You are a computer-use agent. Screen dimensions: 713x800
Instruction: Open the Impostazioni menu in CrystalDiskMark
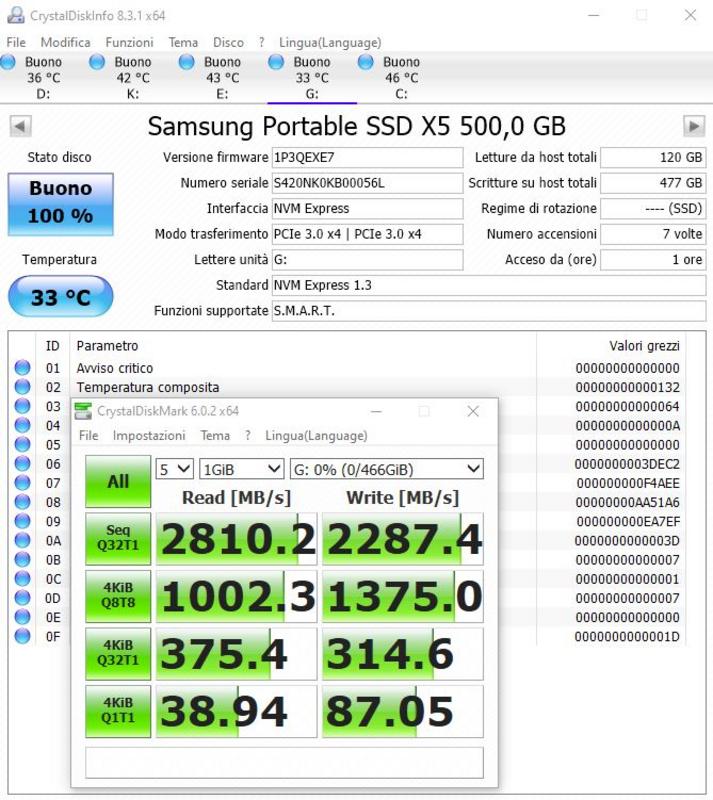(149, 436)
